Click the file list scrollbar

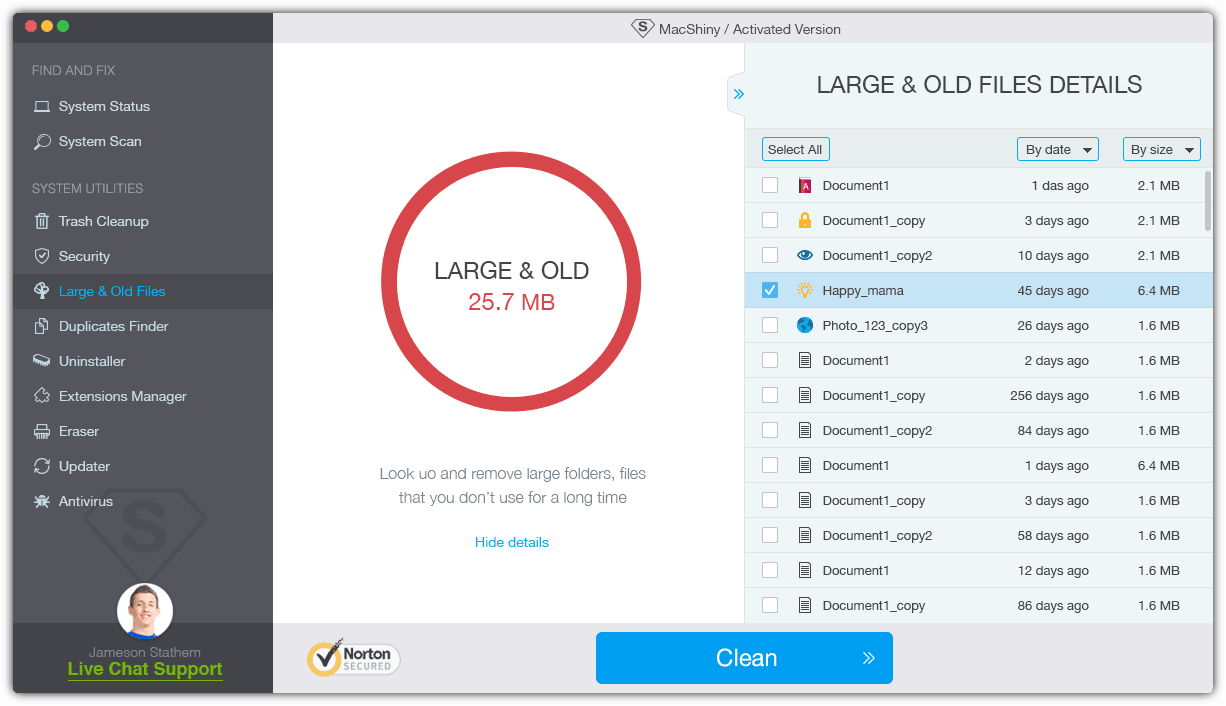[1208, 202]
